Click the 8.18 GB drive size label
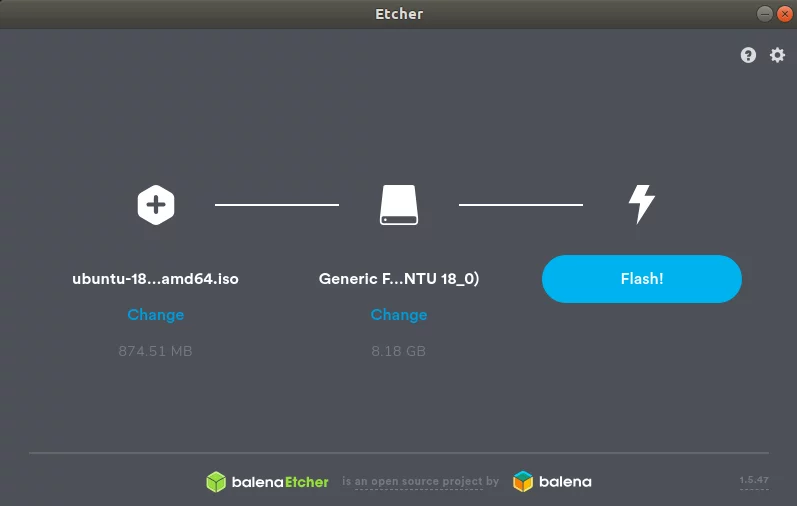The image size is (797, 506). coord(398,351)
